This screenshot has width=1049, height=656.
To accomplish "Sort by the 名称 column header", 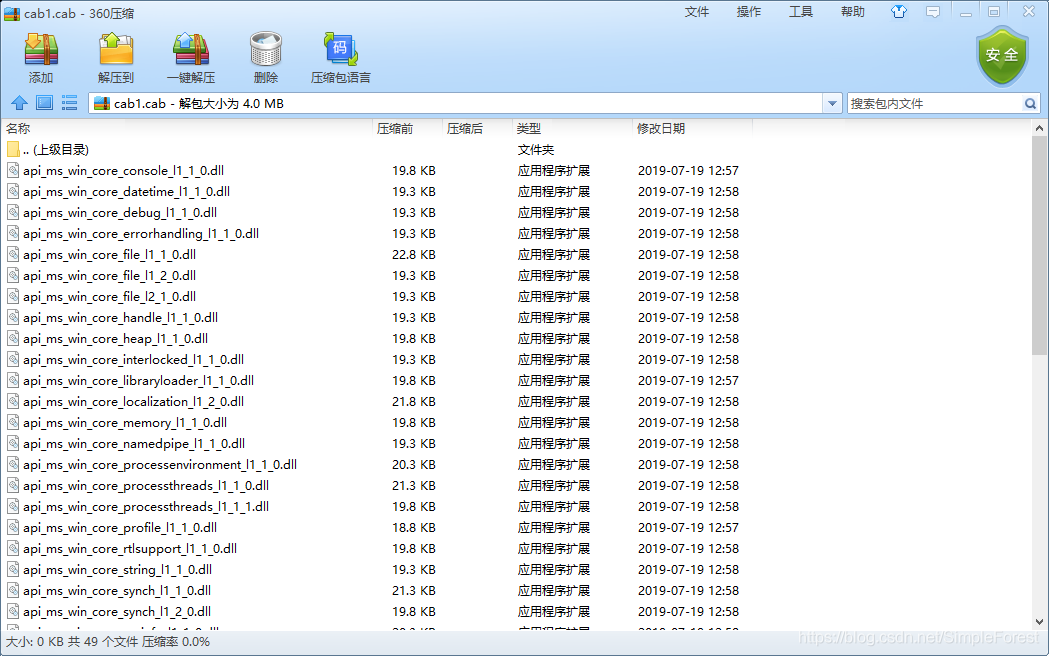I will pyautogui.click(x=187, y=128).
